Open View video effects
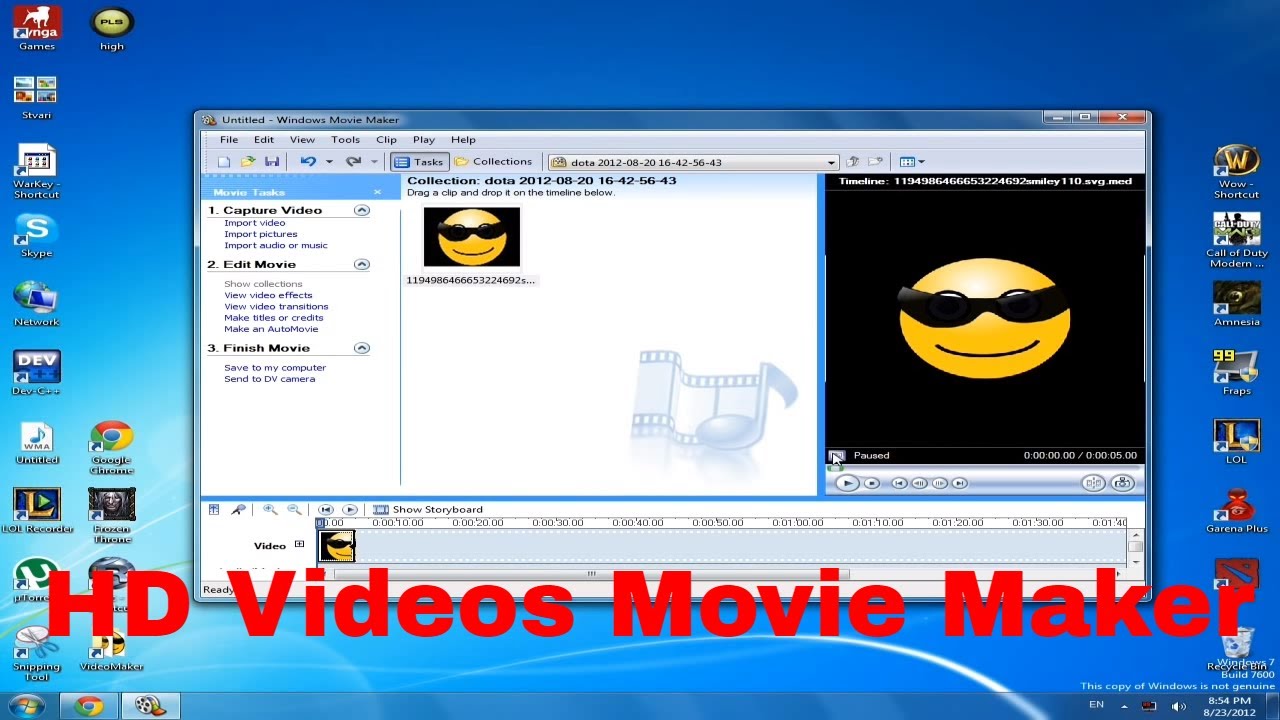 pos(268,295)
